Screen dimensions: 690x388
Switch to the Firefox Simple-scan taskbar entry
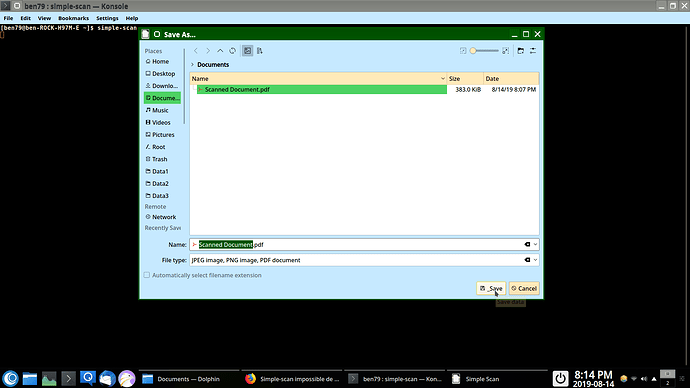[292, 379]
